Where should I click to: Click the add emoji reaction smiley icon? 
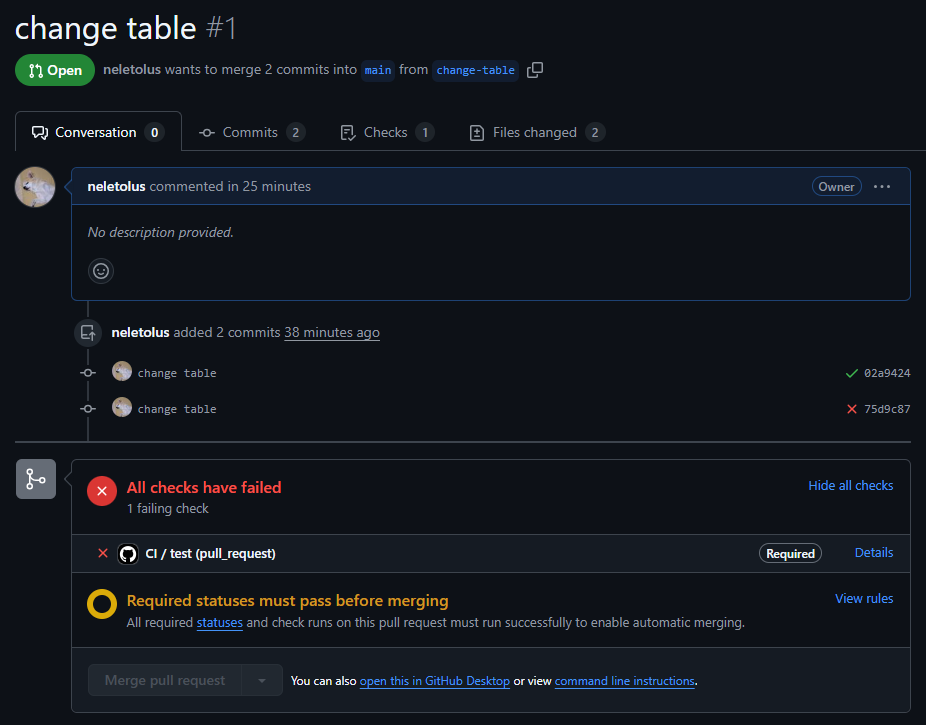(x=101, y=270)
